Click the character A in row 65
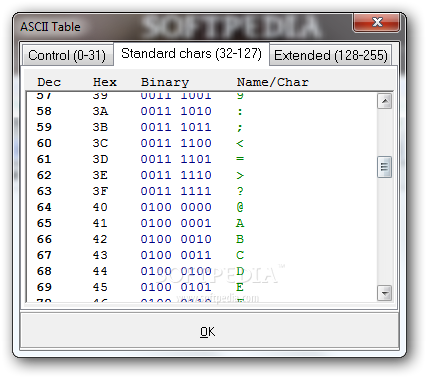427x378 pixels. [x=240, y=223]
